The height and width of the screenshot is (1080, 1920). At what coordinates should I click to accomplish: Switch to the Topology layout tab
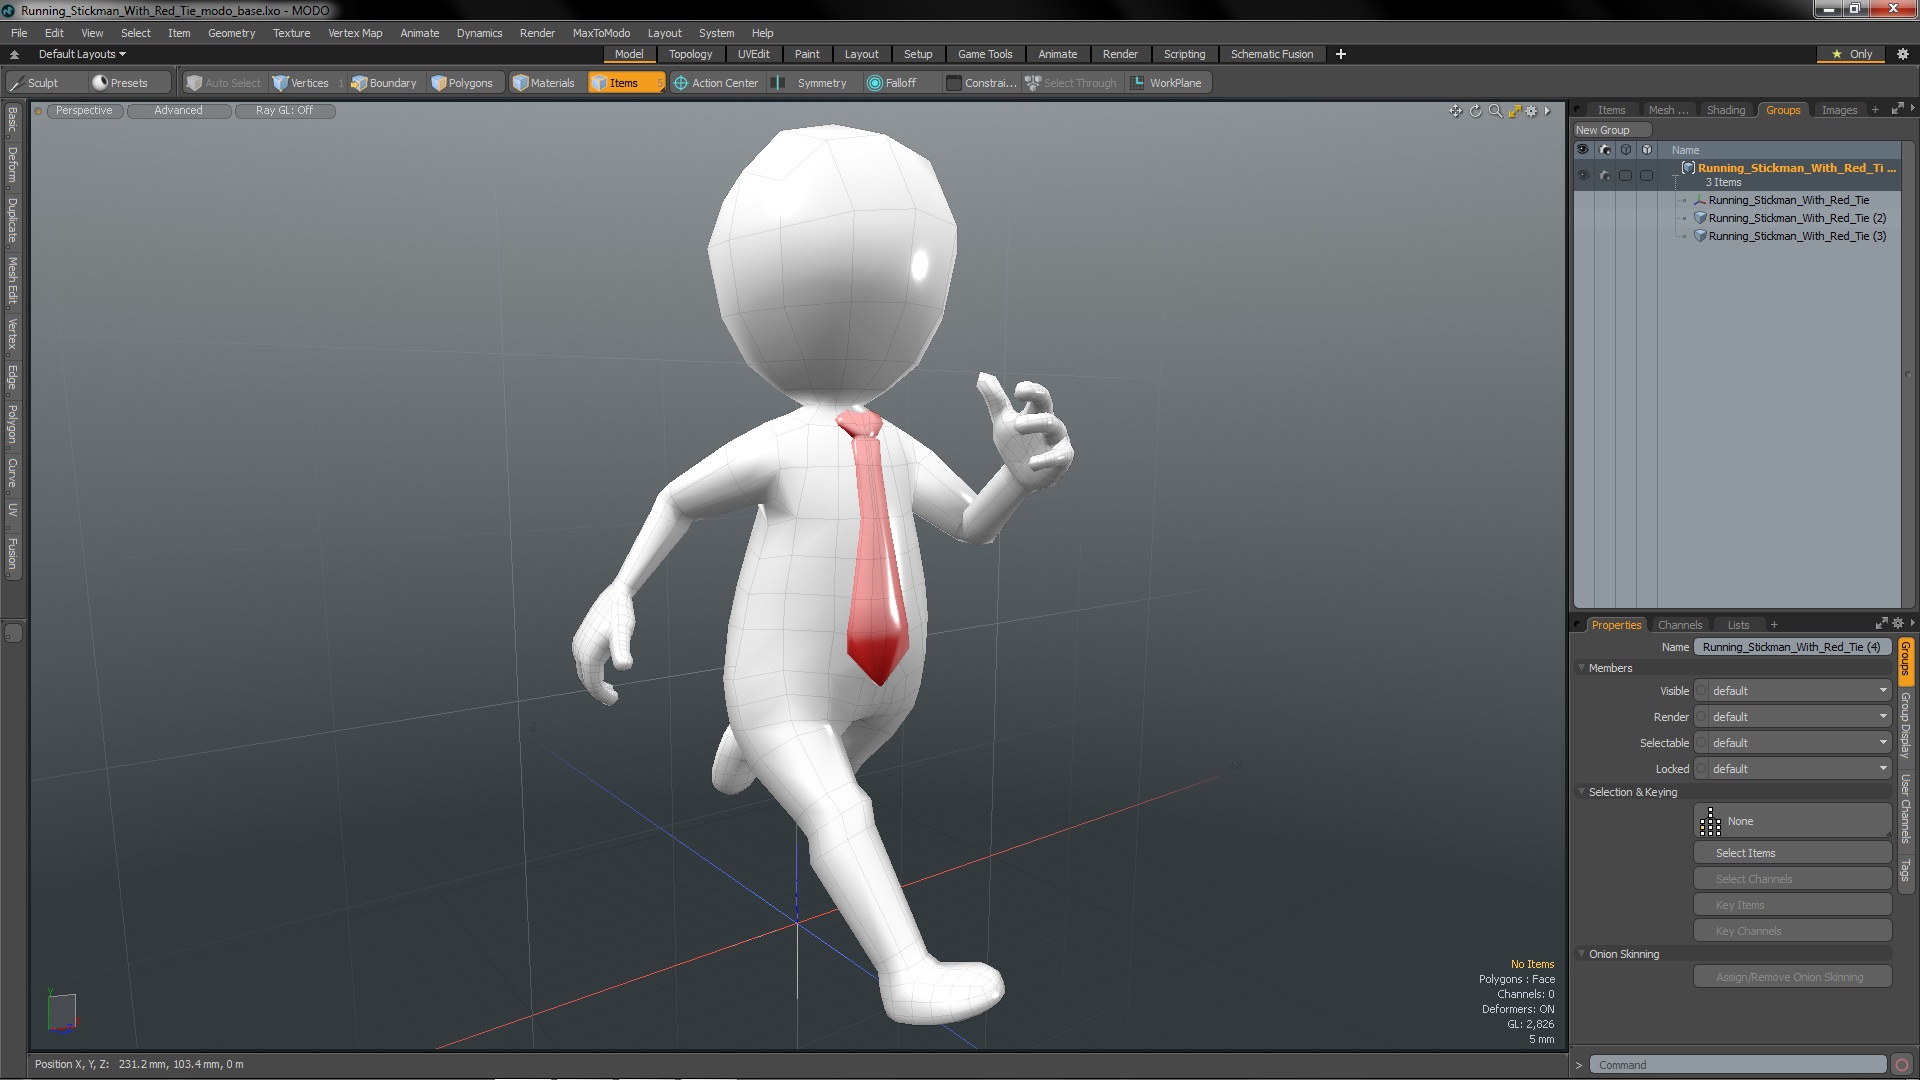coord(690,54)
